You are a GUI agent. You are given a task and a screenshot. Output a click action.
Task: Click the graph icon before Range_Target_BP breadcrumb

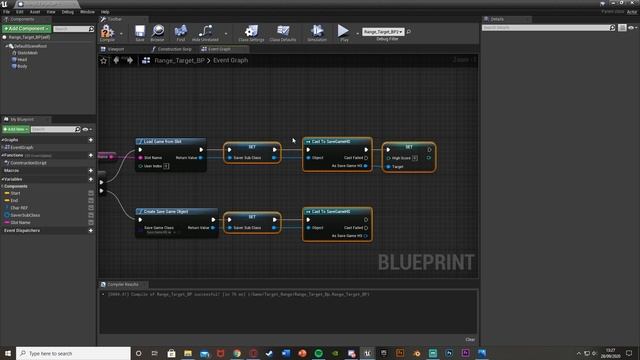pos(146,60)
